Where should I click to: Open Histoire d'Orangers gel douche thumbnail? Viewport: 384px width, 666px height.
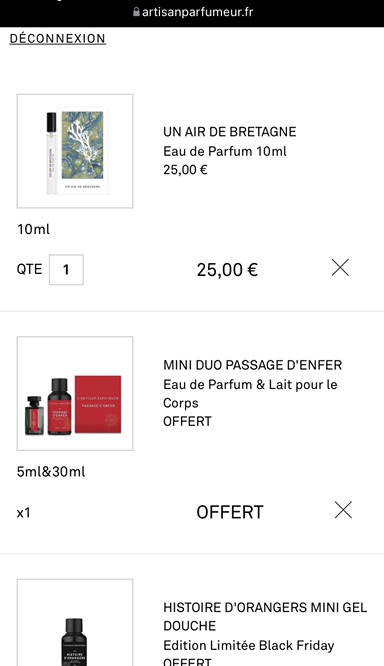click(75, 623)
